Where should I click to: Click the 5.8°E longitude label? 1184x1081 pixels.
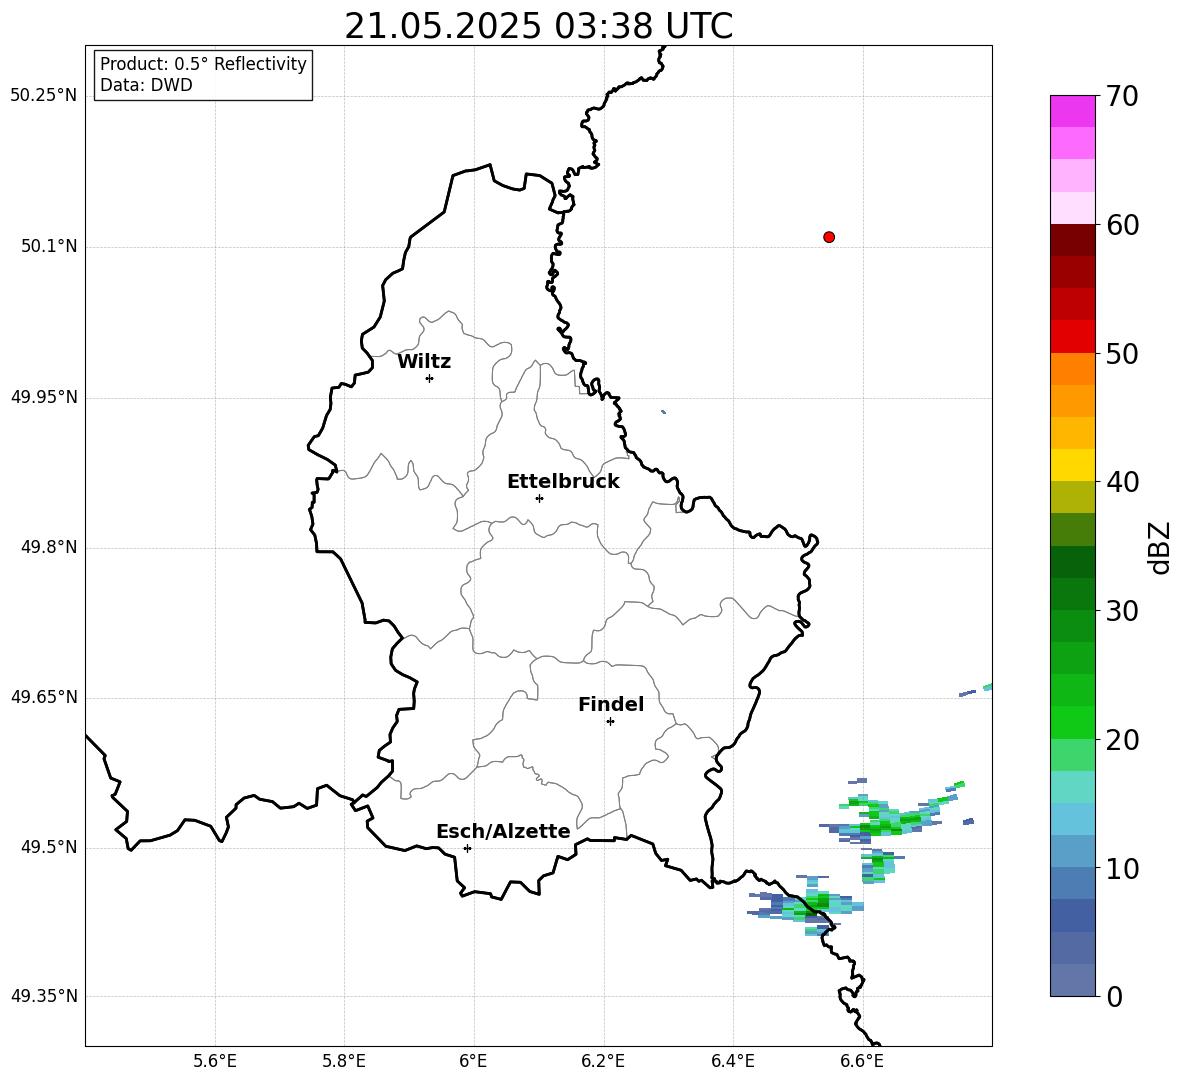[x=344, y=1061]
